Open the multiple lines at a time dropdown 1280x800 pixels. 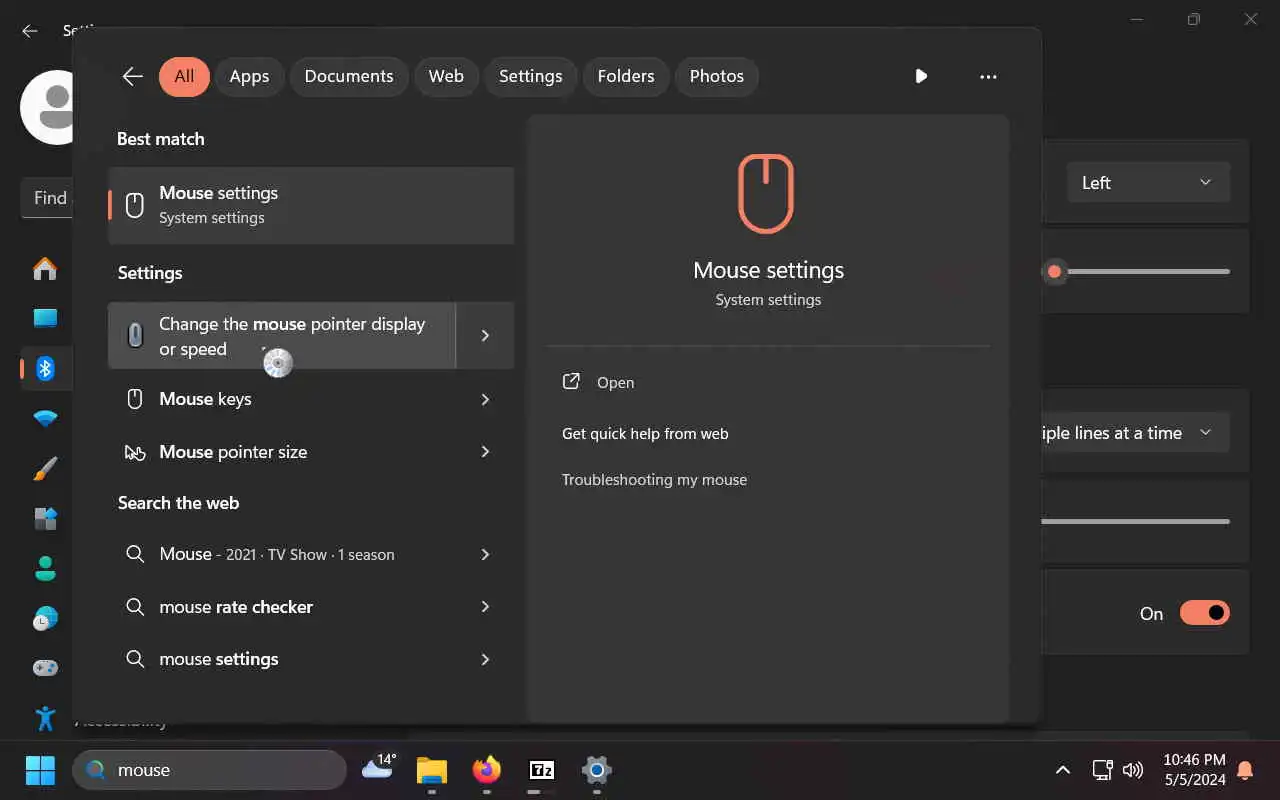[1135, 433]
